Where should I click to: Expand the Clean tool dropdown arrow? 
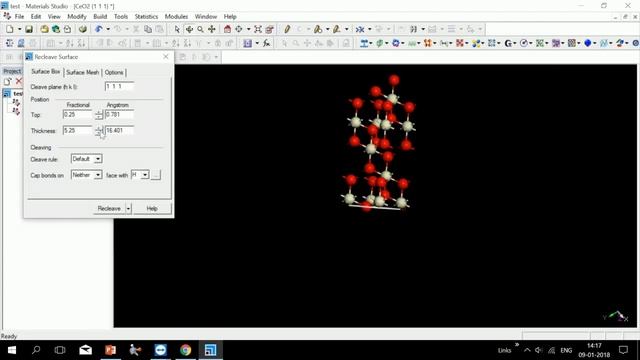click(x=370, y=29)
